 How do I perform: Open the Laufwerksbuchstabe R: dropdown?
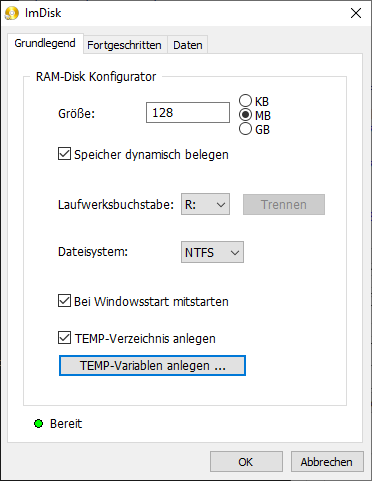pyautogui.click(x=205, y=204)
